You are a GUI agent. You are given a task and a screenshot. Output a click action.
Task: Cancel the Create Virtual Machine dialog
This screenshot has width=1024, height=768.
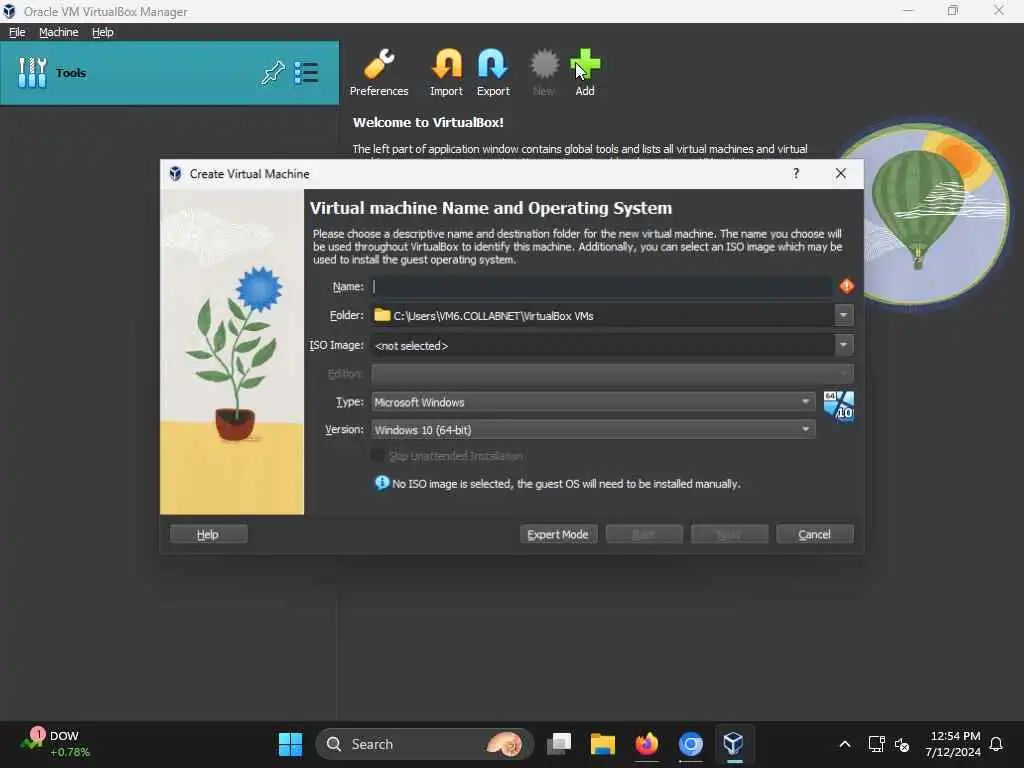(814, 534)
